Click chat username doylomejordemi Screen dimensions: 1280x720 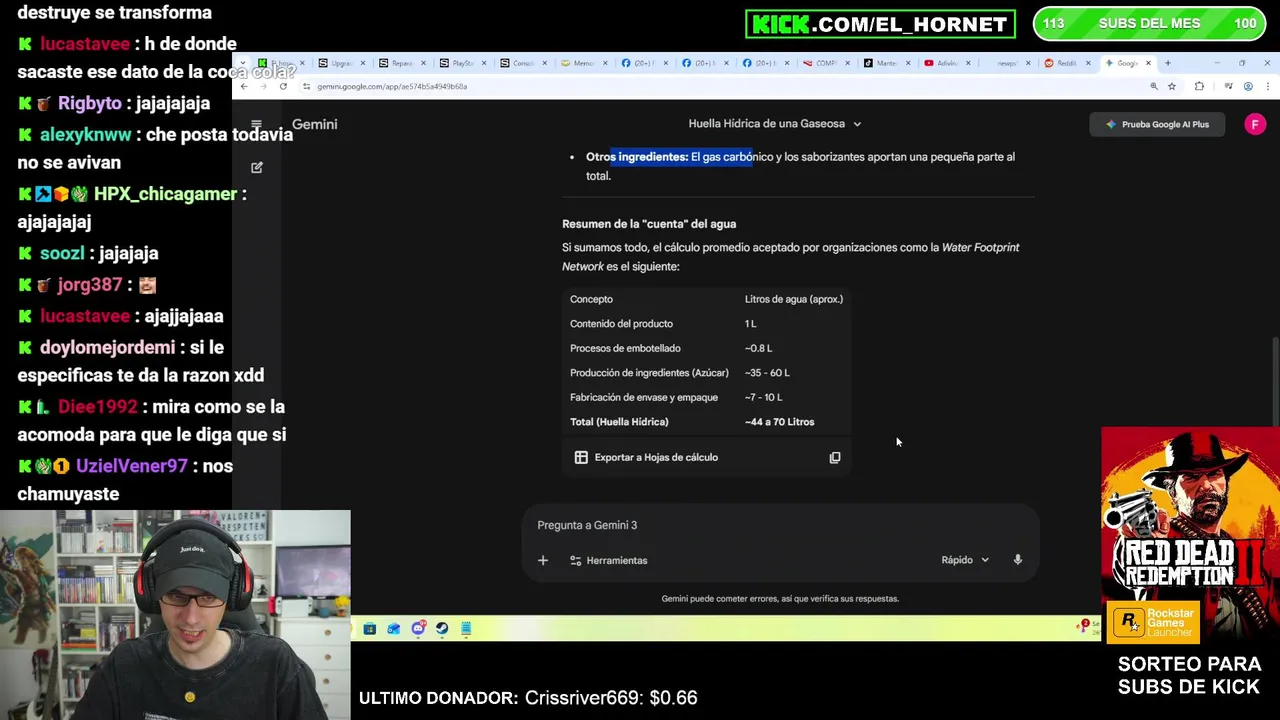pyautogui.click(x=107, y=348)
